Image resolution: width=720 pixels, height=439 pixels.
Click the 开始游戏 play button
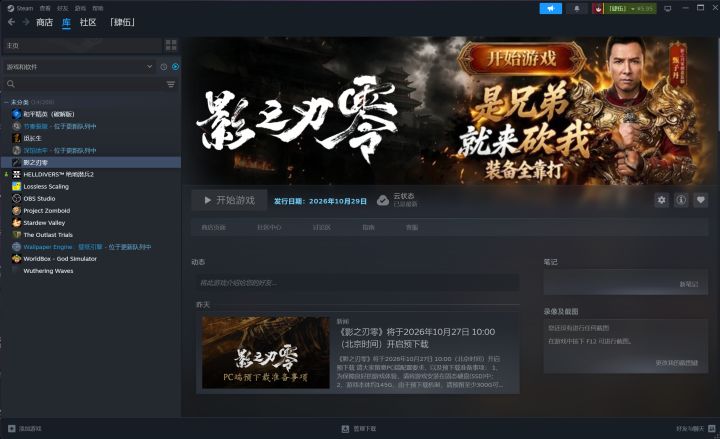[x=229, y=200]
